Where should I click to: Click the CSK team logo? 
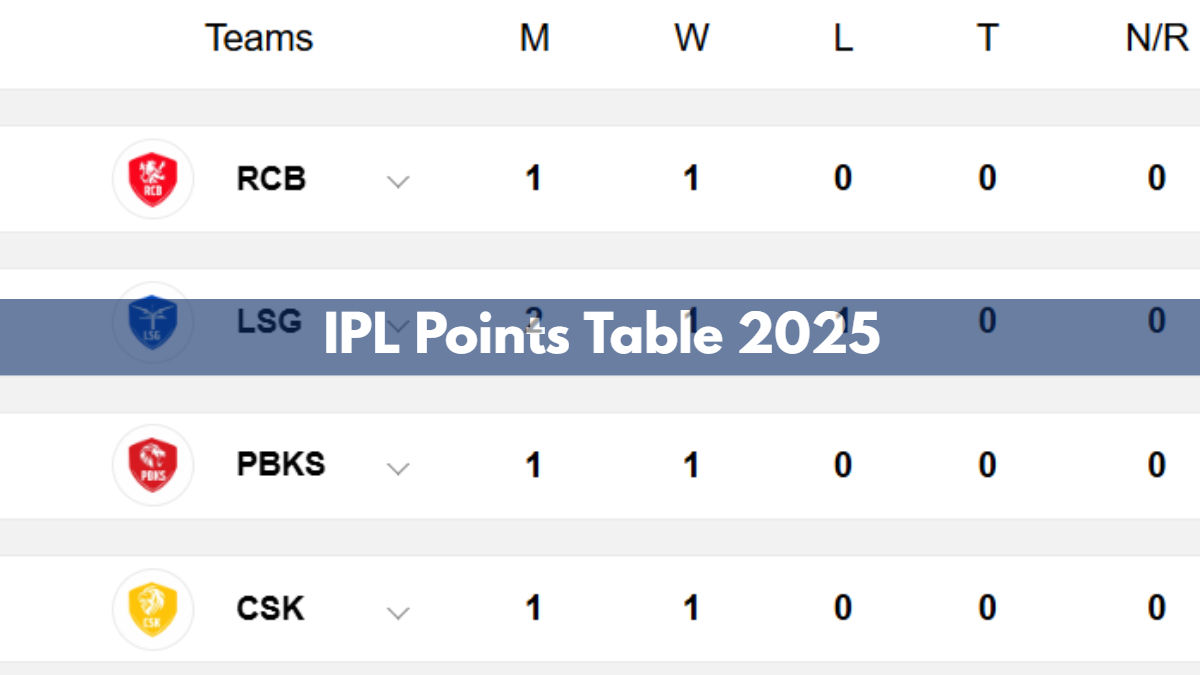pos(152,608)
